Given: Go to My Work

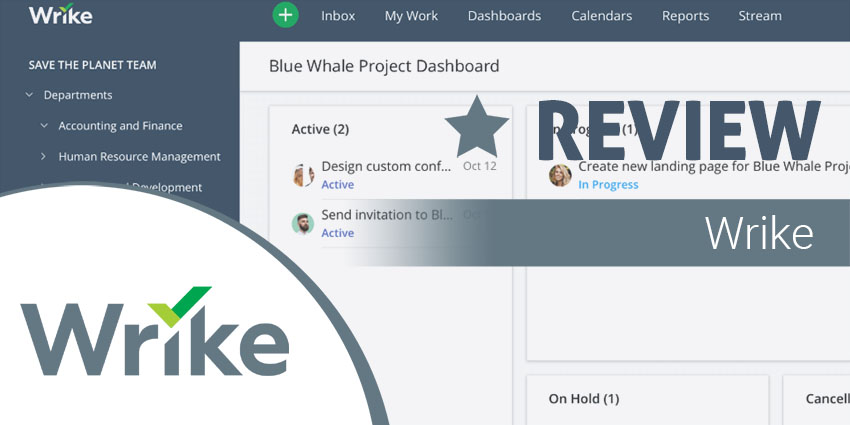Looking at the screenshot, I should 411,16.
